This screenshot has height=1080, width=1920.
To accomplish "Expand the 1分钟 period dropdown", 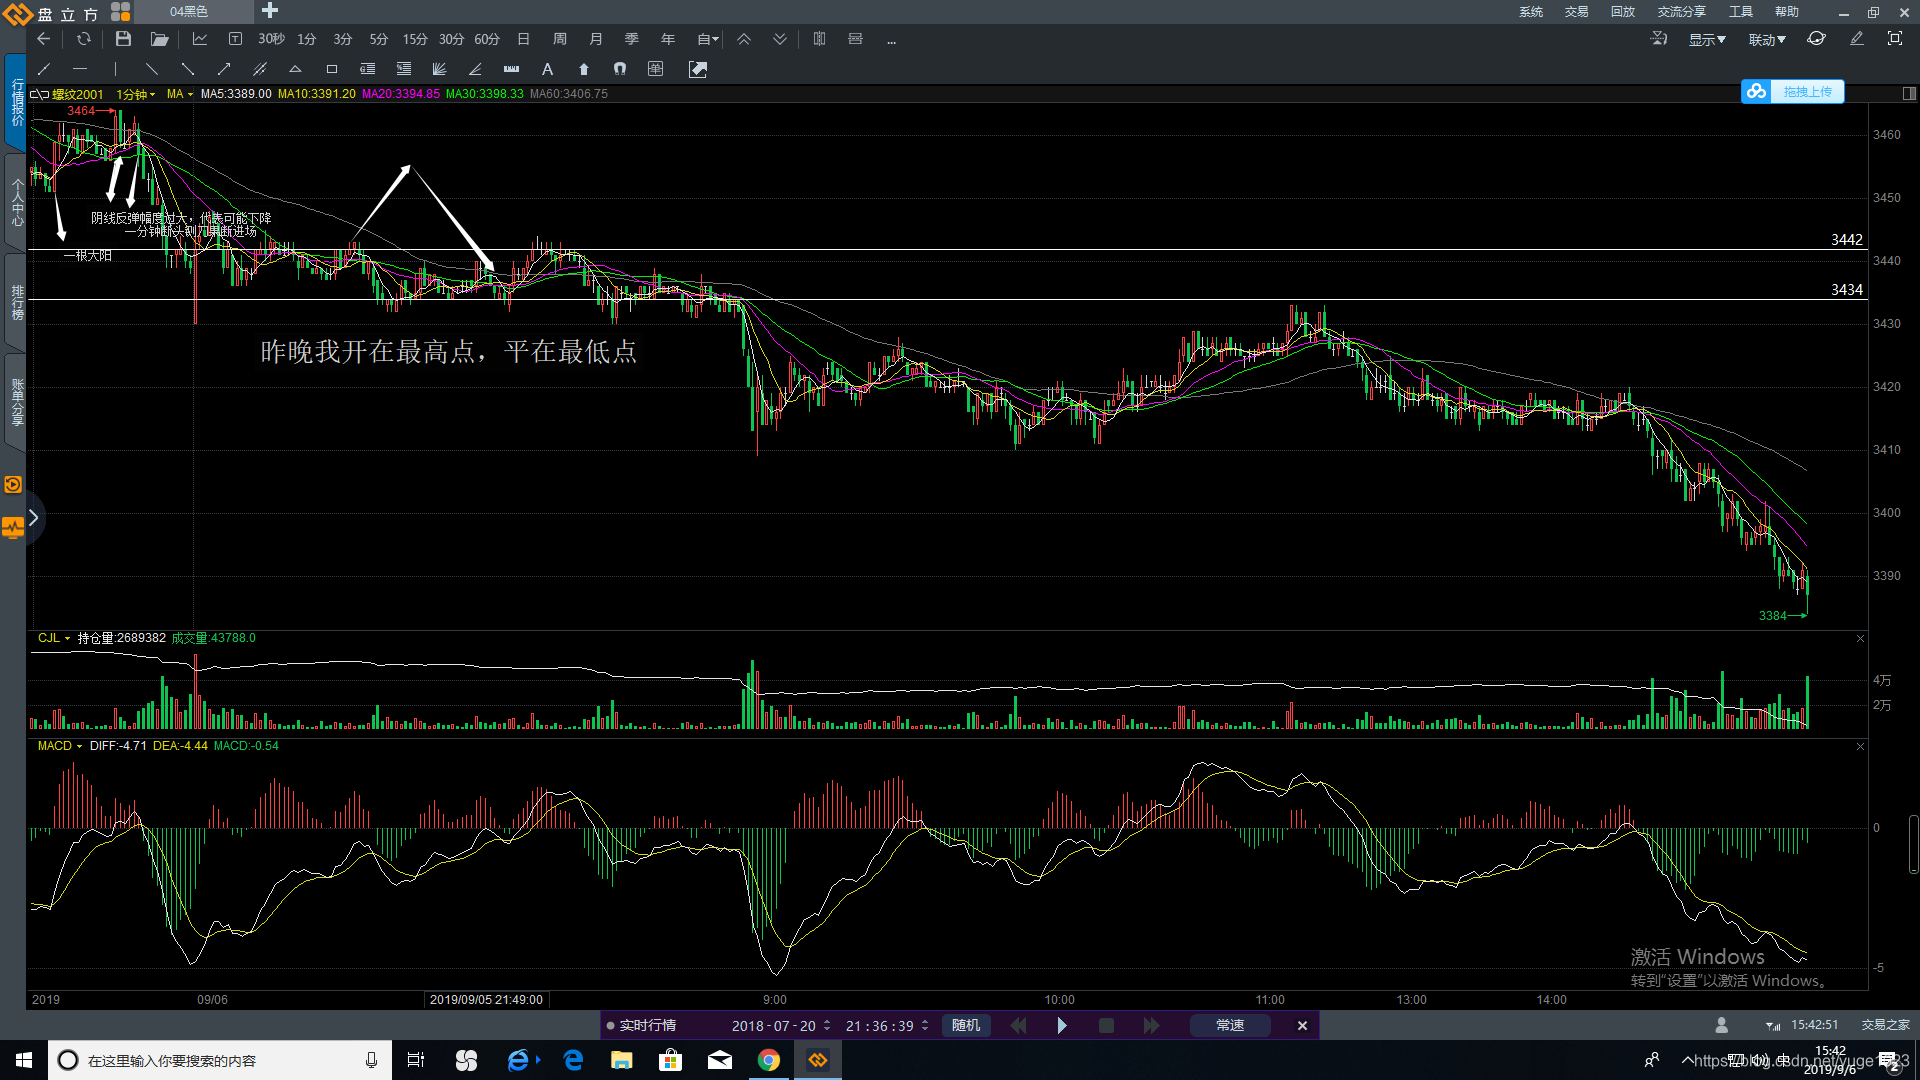I will 136,94.
